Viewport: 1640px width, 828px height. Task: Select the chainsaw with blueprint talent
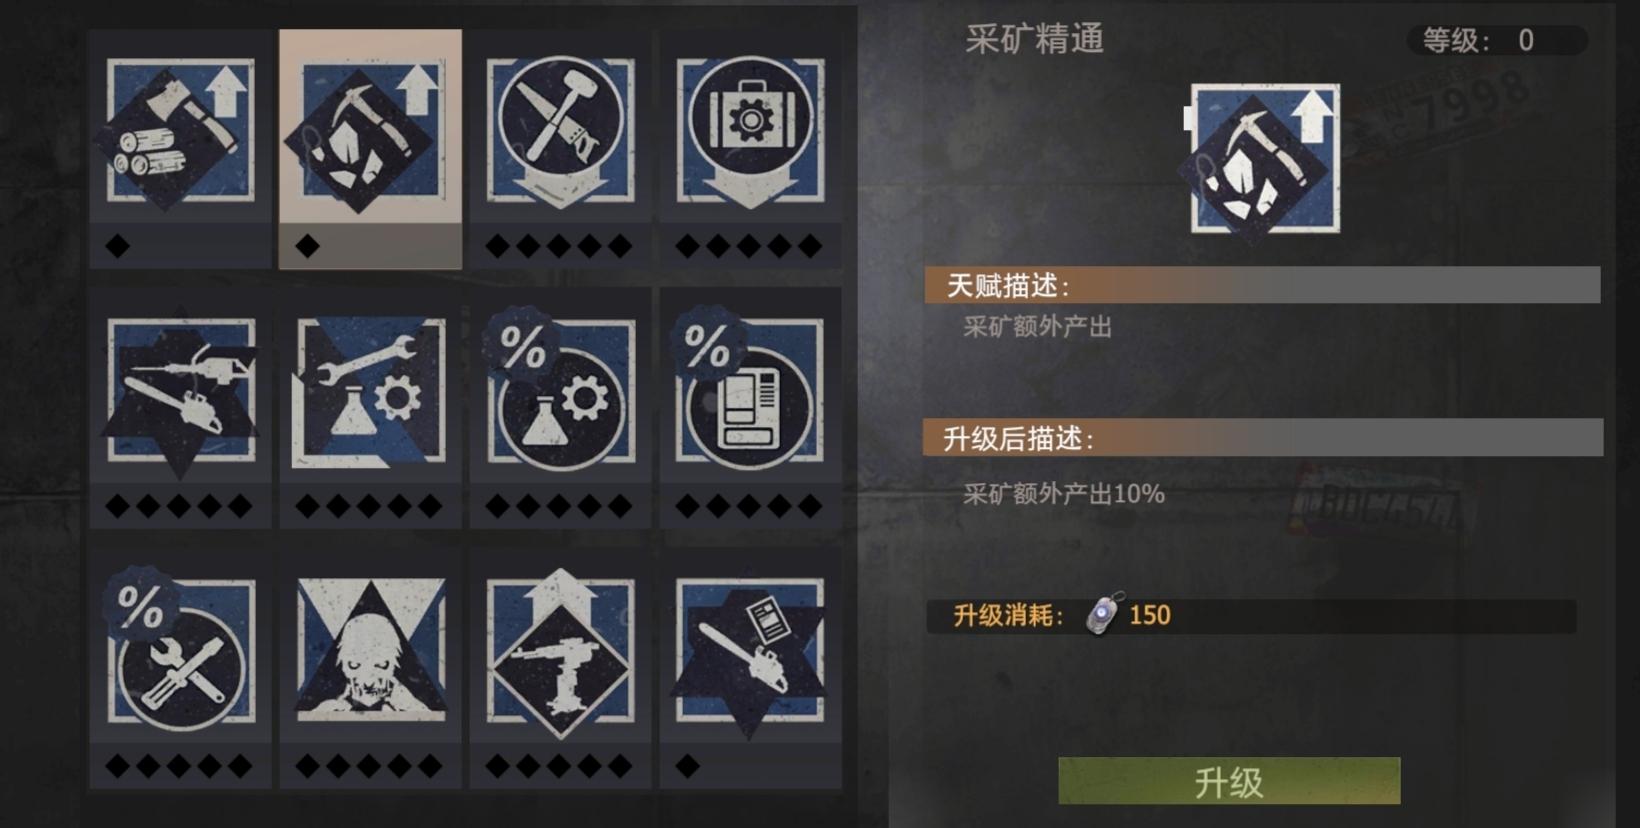click(x=750, y=652)
